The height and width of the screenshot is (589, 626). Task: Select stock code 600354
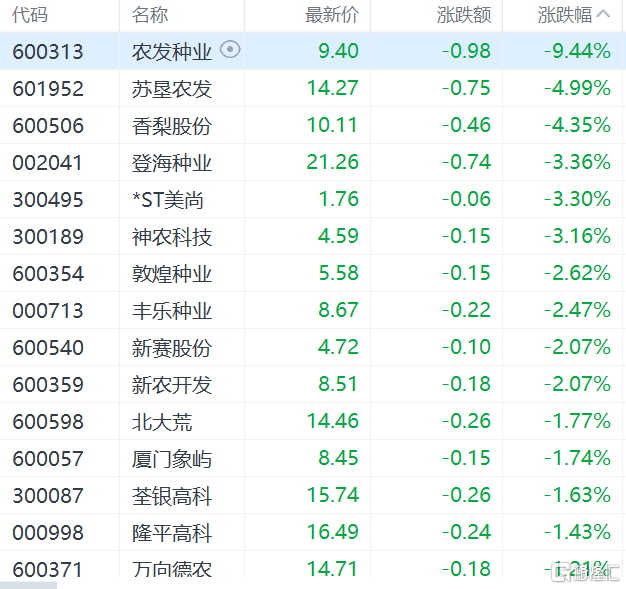point(48,274)
